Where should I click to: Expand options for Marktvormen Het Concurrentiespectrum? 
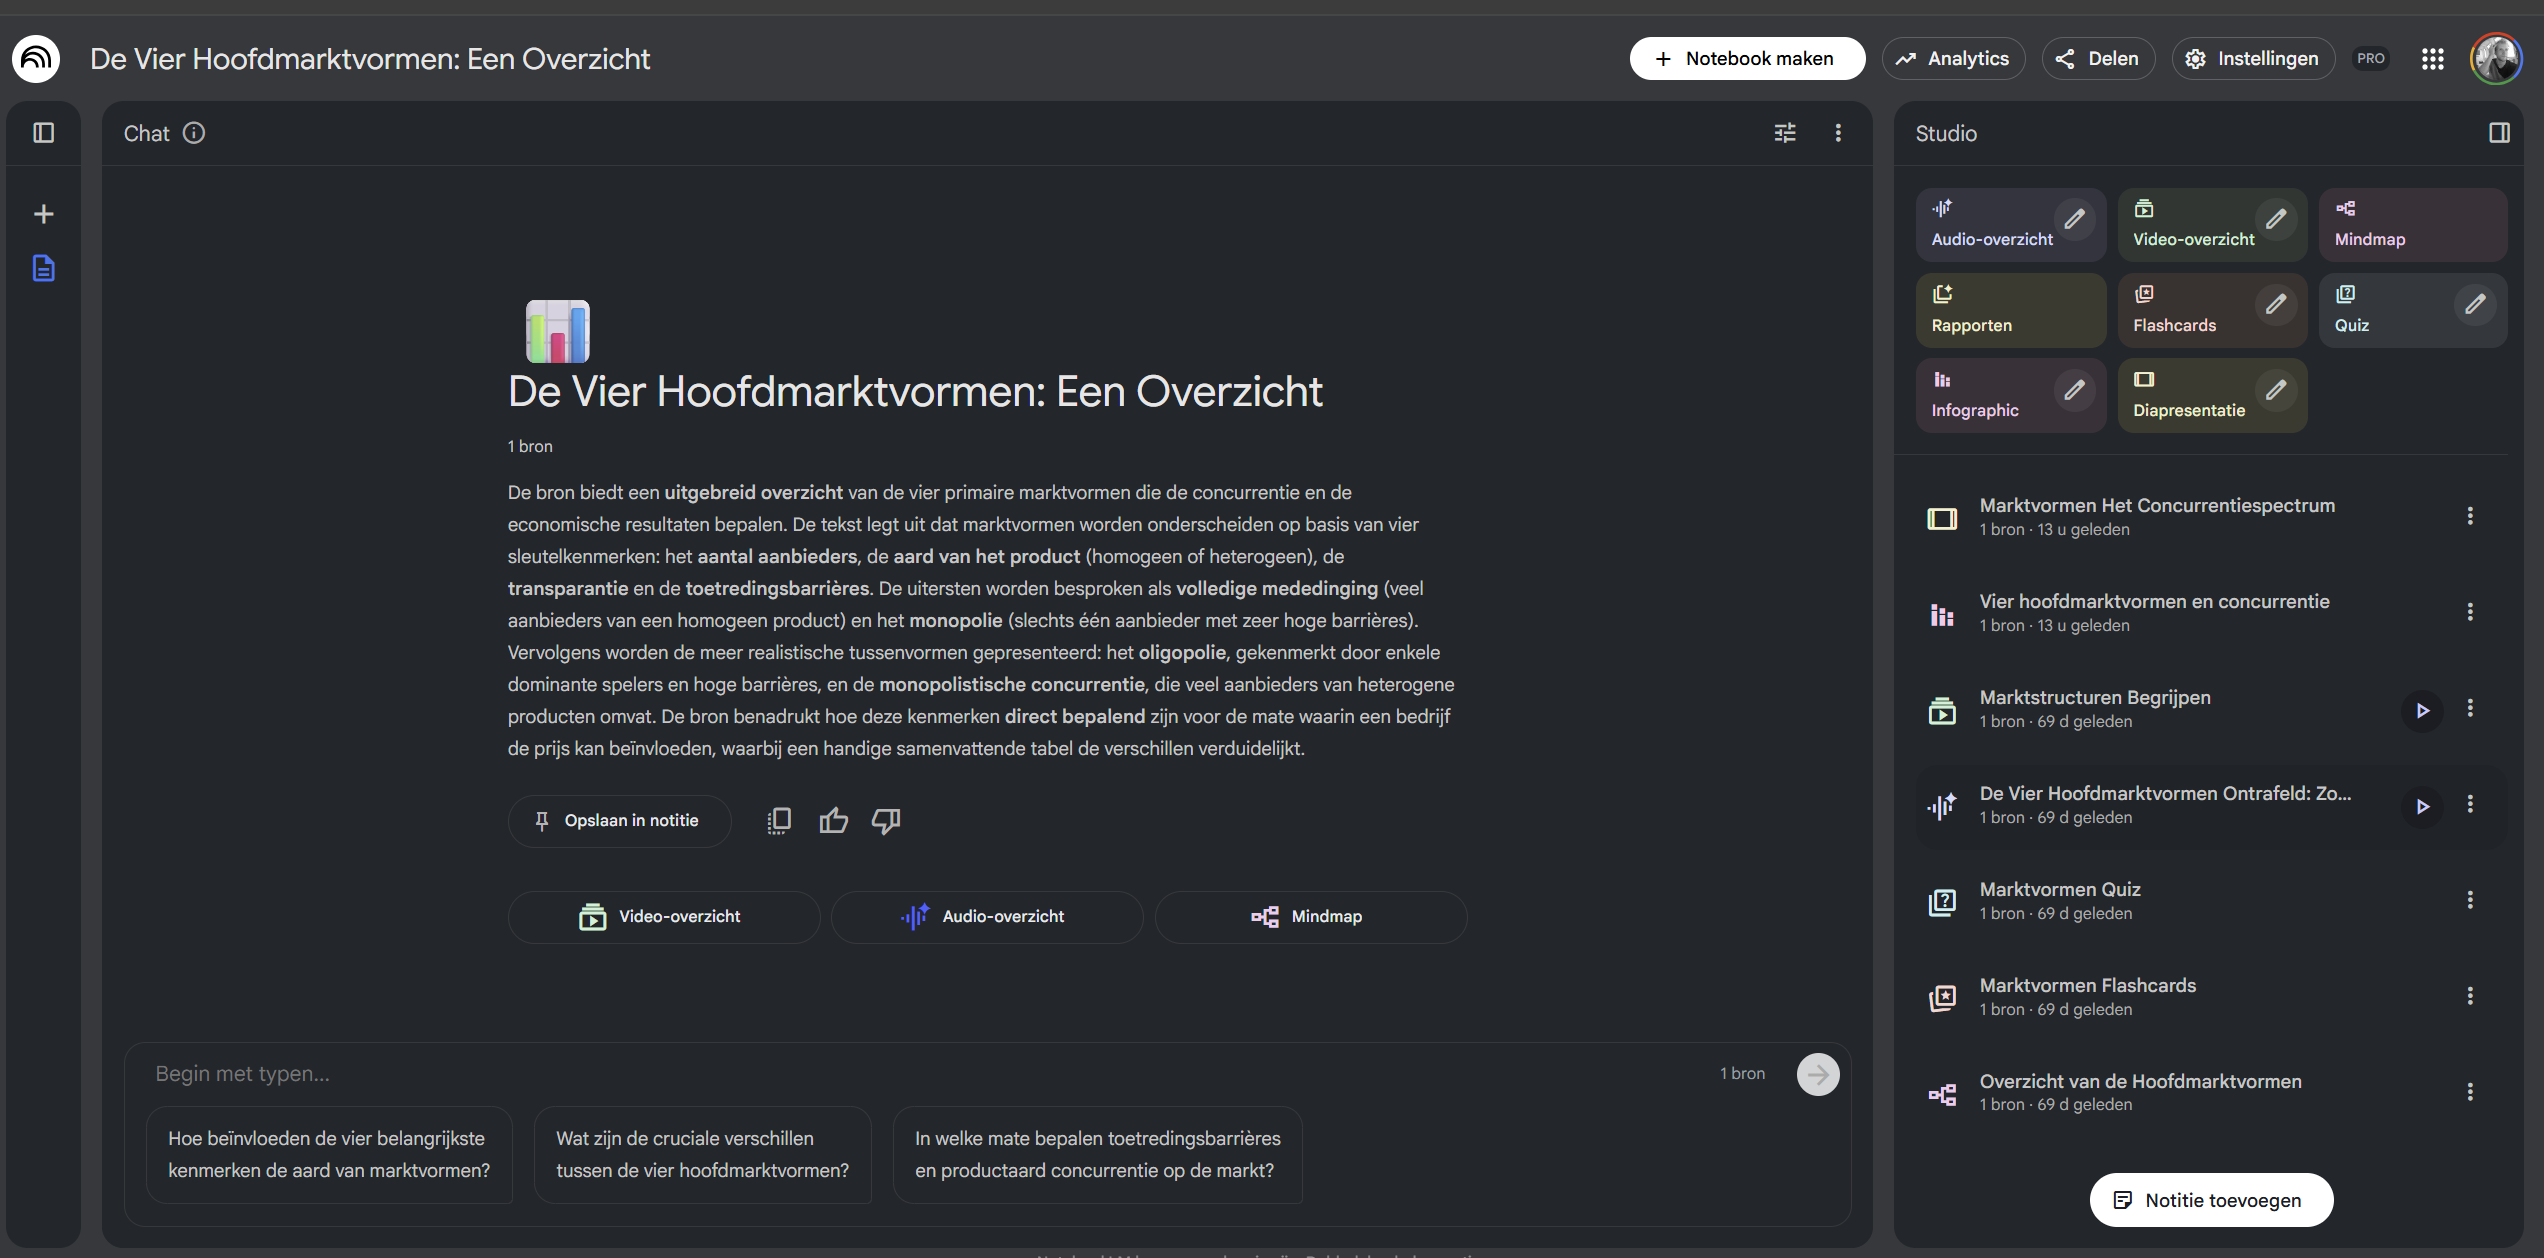[2470, 516]
